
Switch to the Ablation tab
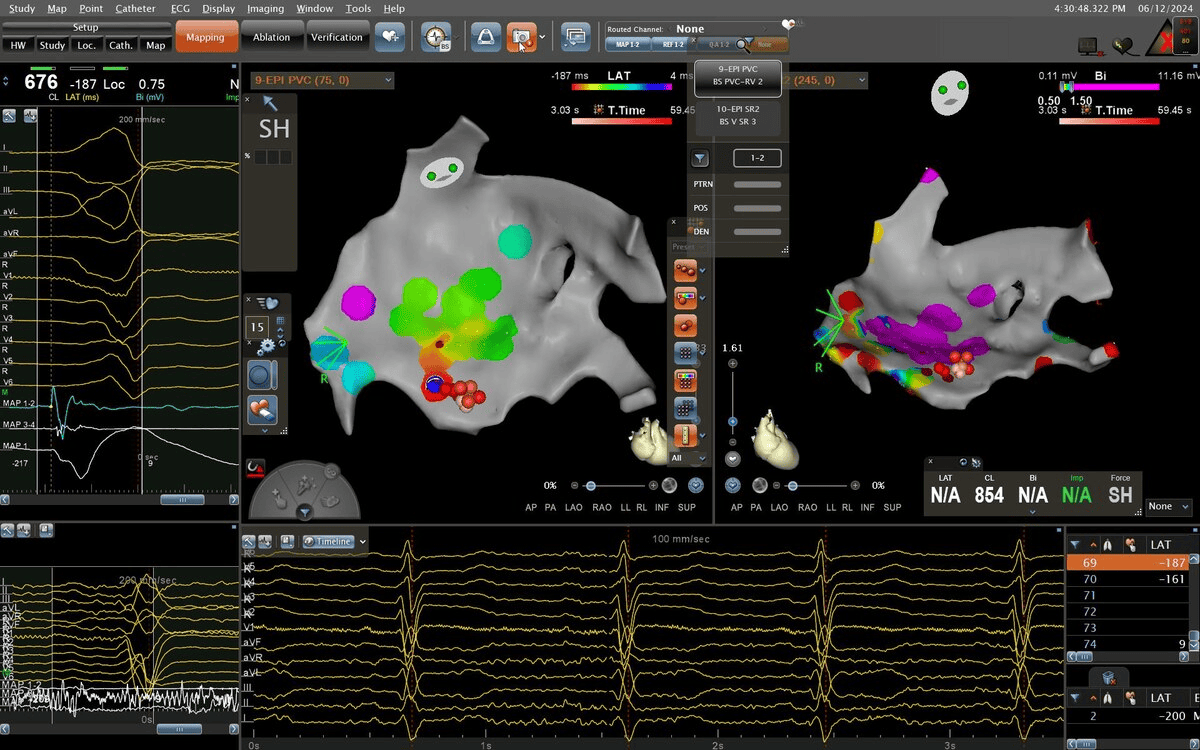272,37
